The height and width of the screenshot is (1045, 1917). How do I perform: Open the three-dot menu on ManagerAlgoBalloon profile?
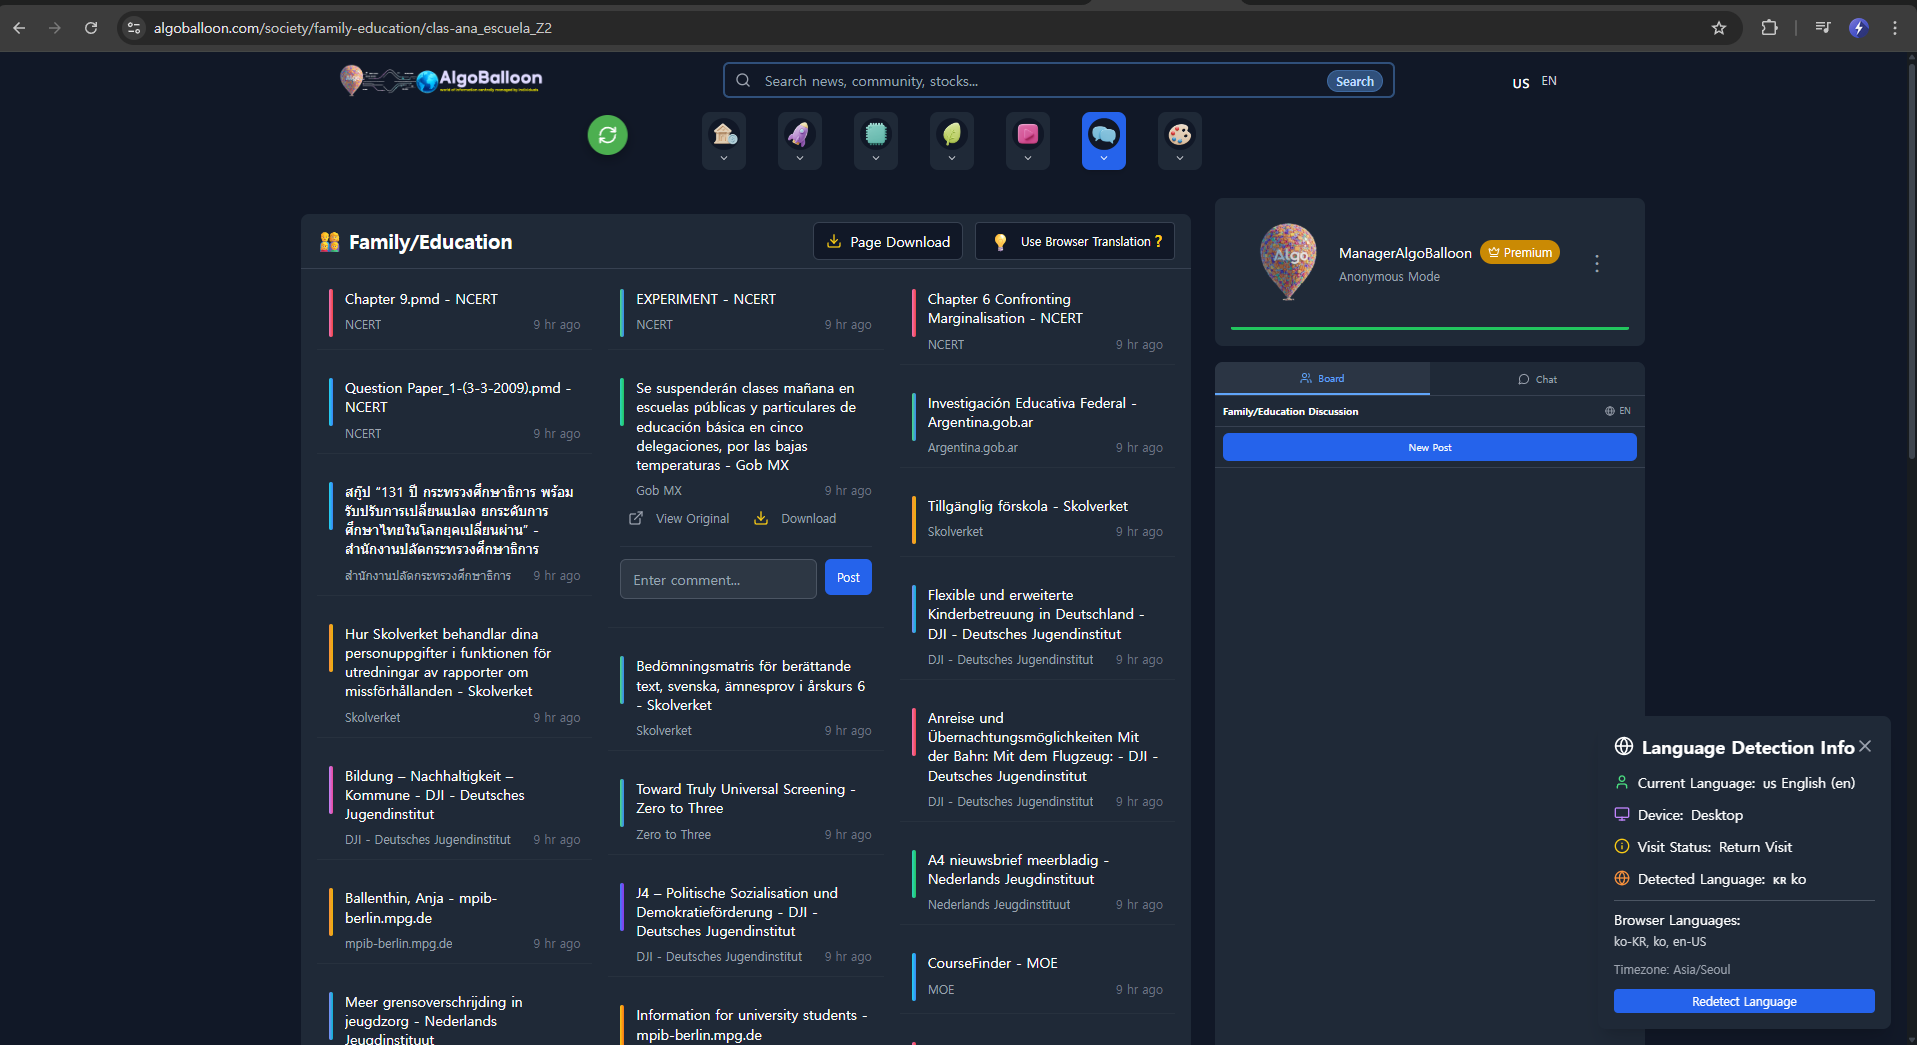pyautogui.click(x=1597, y=263)
